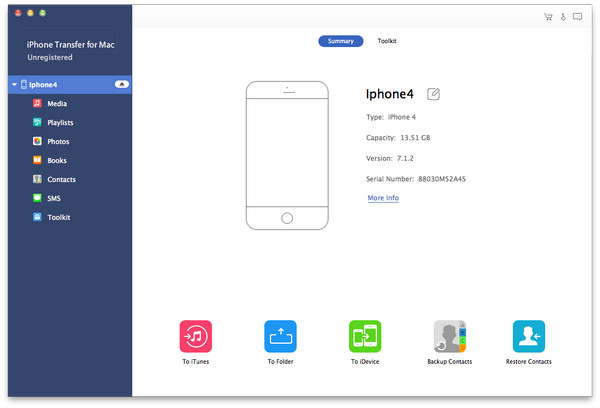Viewport: 600px width, 408px height.
Task: Open the More Info link
Action: (383, 198)
